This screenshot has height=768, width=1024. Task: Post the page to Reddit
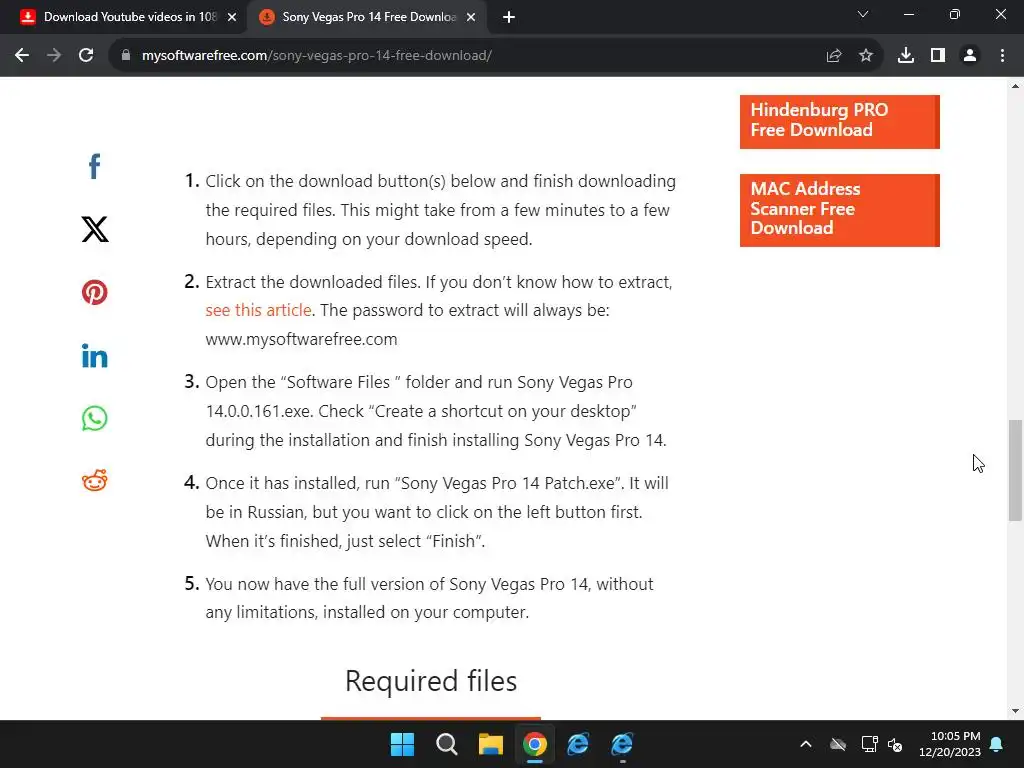[x=95, y=481]
